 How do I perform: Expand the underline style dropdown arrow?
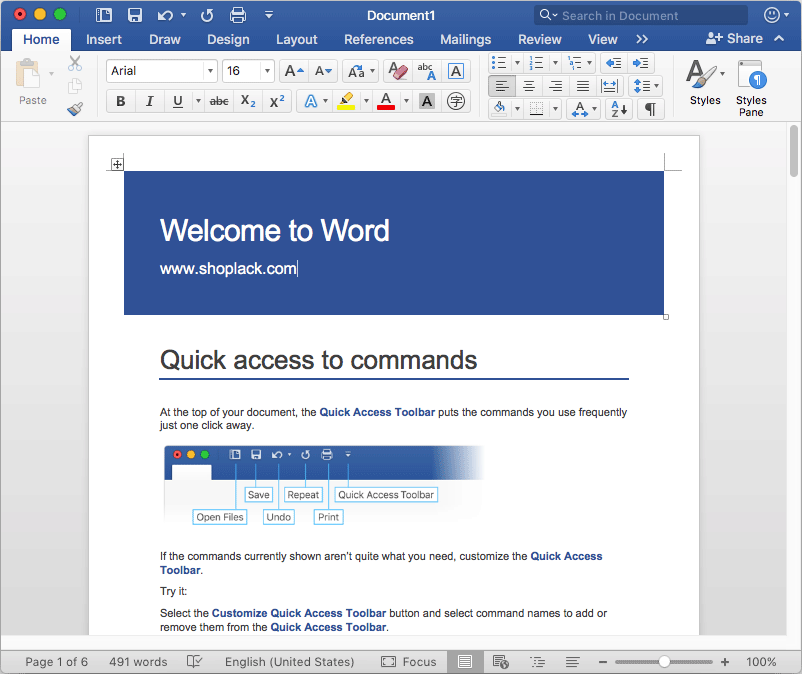198,101
